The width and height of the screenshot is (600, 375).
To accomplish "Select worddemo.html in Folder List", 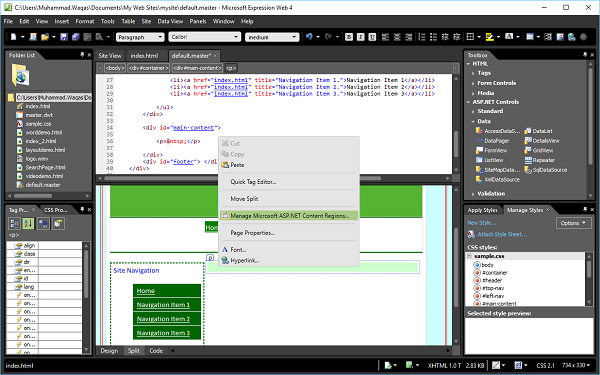I will click(44, 132).
